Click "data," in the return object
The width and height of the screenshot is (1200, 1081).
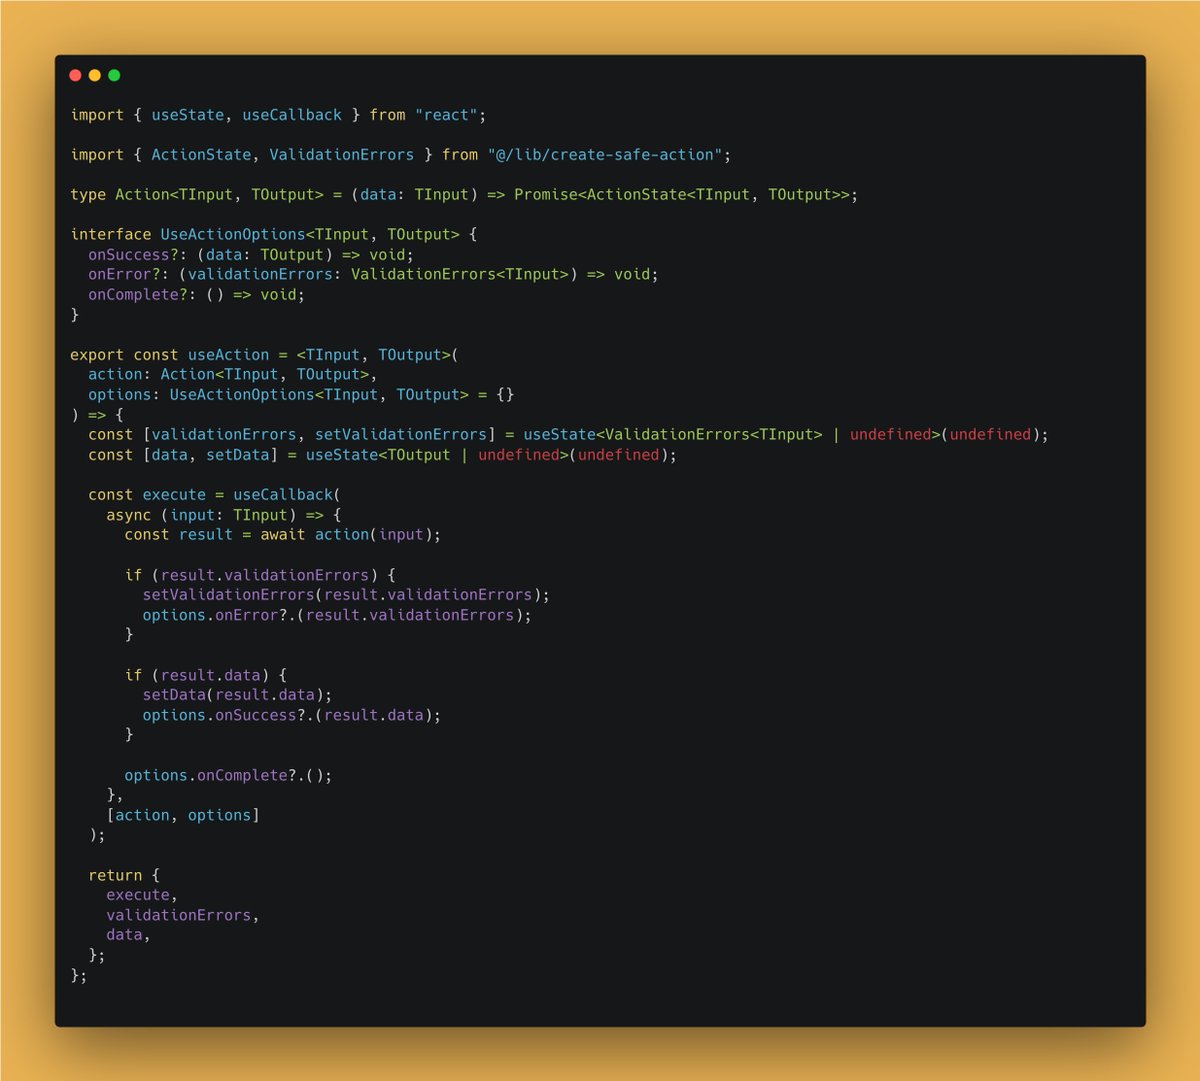(128, 935)
